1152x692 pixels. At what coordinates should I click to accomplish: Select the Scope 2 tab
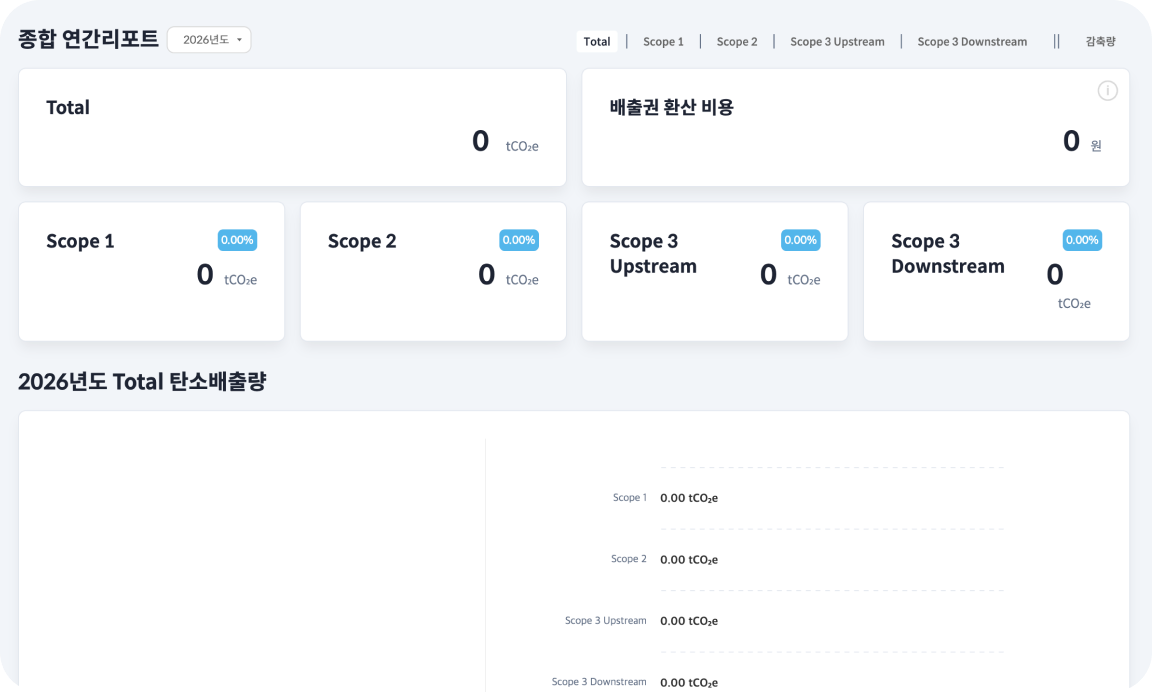pos(737,41)
